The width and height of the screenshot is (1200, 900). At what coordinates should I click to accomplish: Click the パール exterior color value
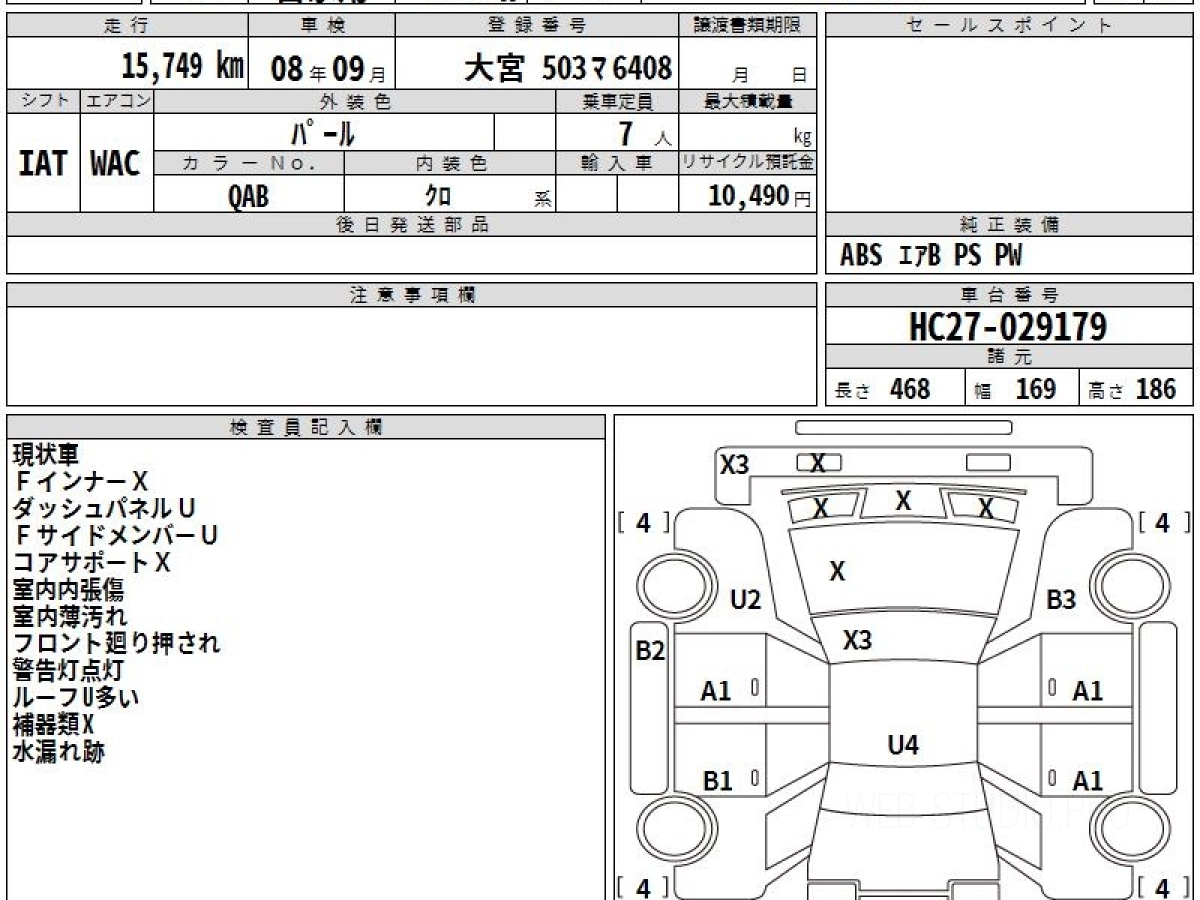click(x=323, y=133)
